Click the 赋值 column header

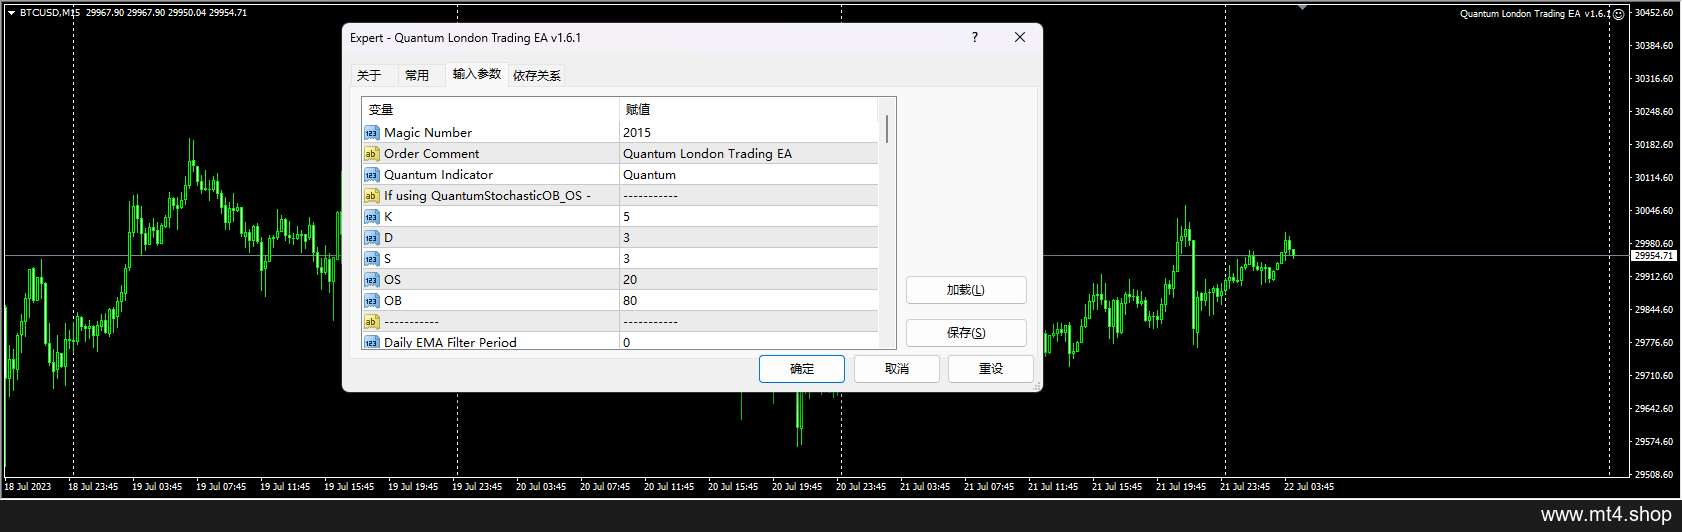pyautogui.click(x=748, y=110)
